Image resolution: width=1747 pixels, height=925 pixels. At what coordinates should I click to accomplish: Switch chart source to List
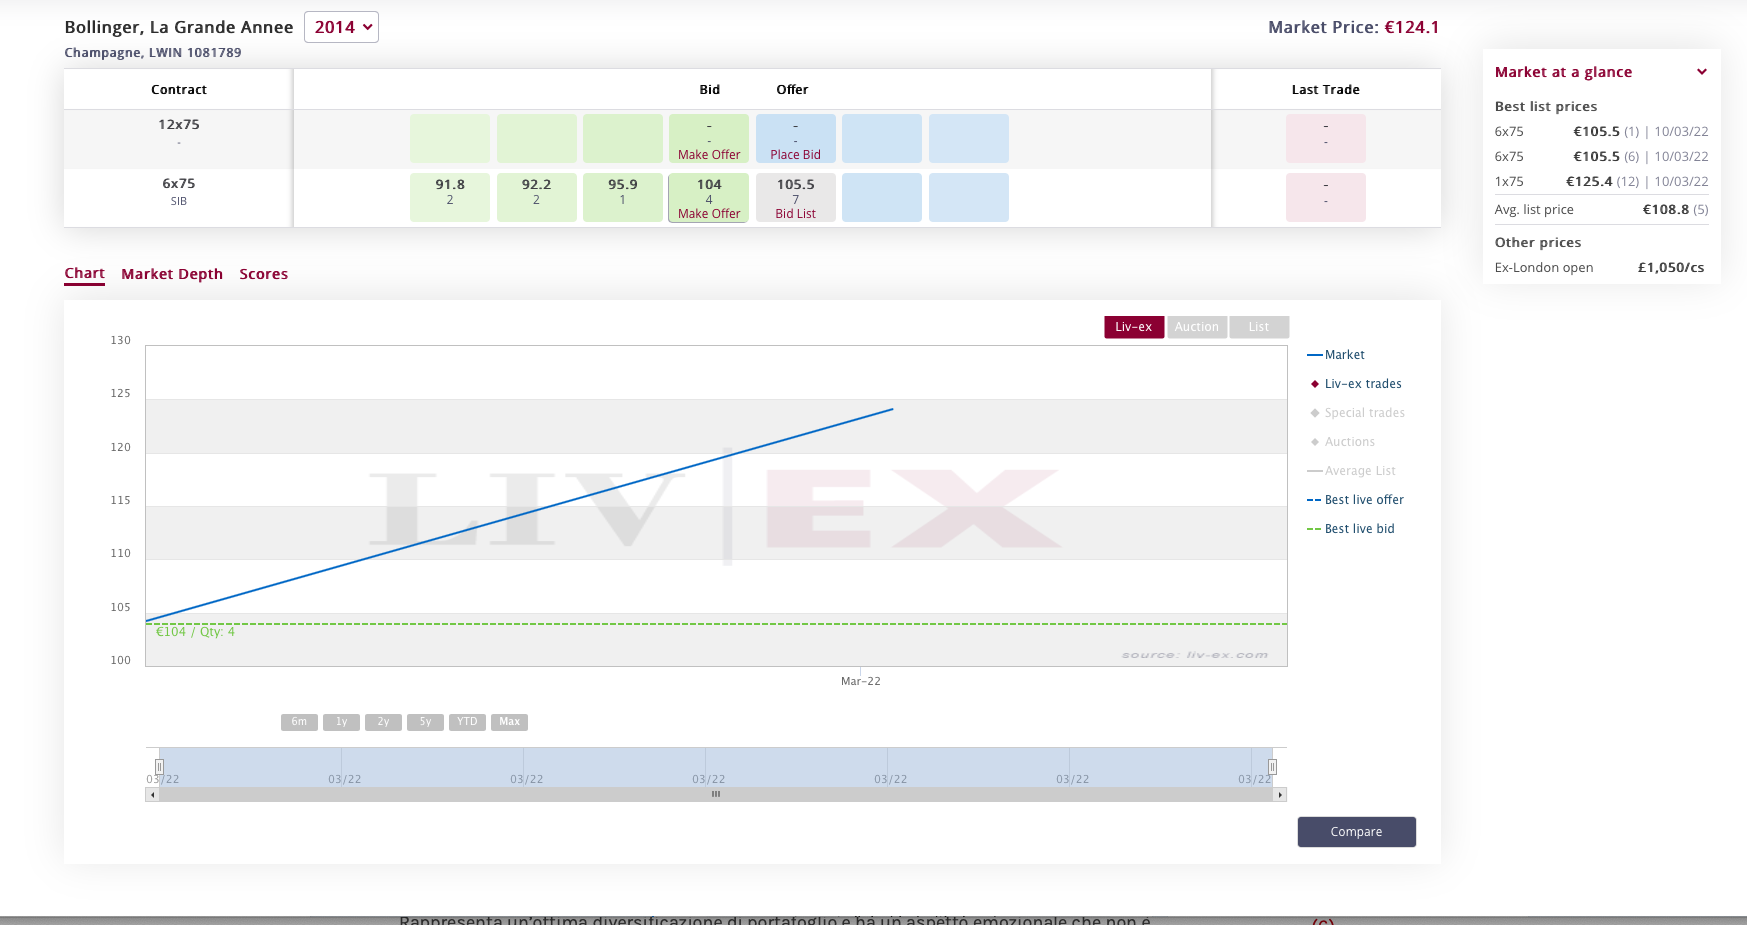click(1259, 327)
